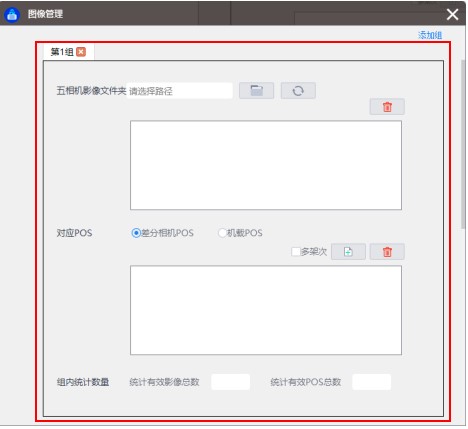The height and width of the screenshot is (429, 468).
Task: Add a POS file with the document icon
Action: click(x=348, y=252)
